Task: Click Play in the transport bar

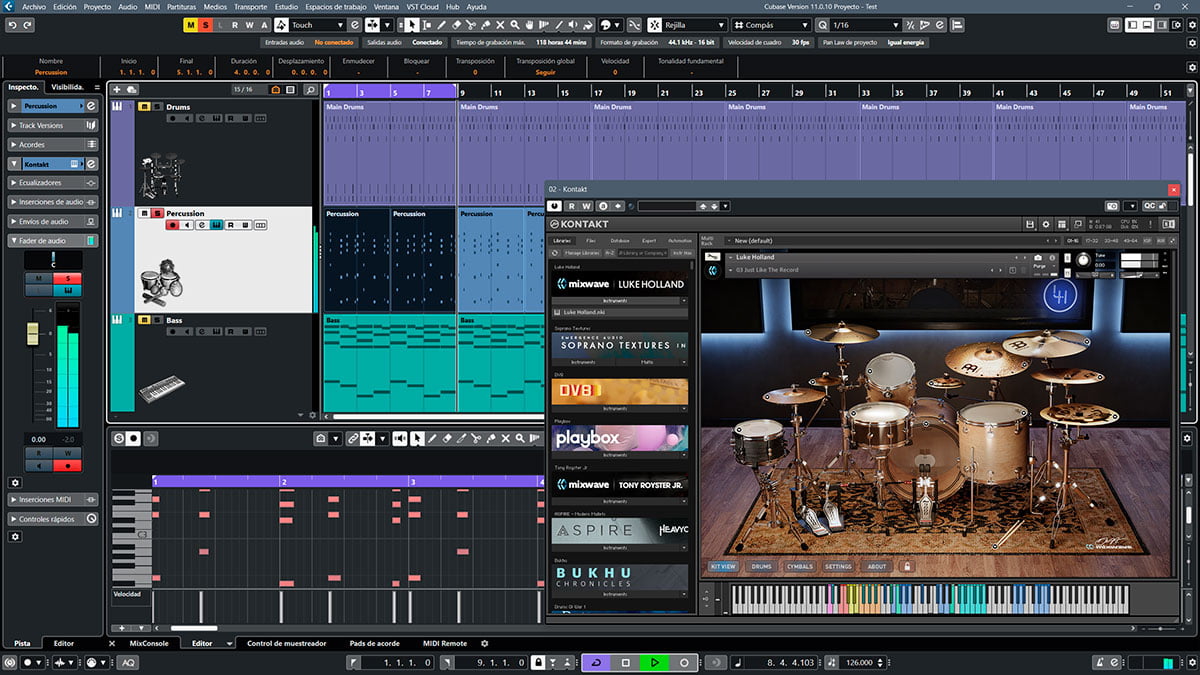Action: coord(653,662)
